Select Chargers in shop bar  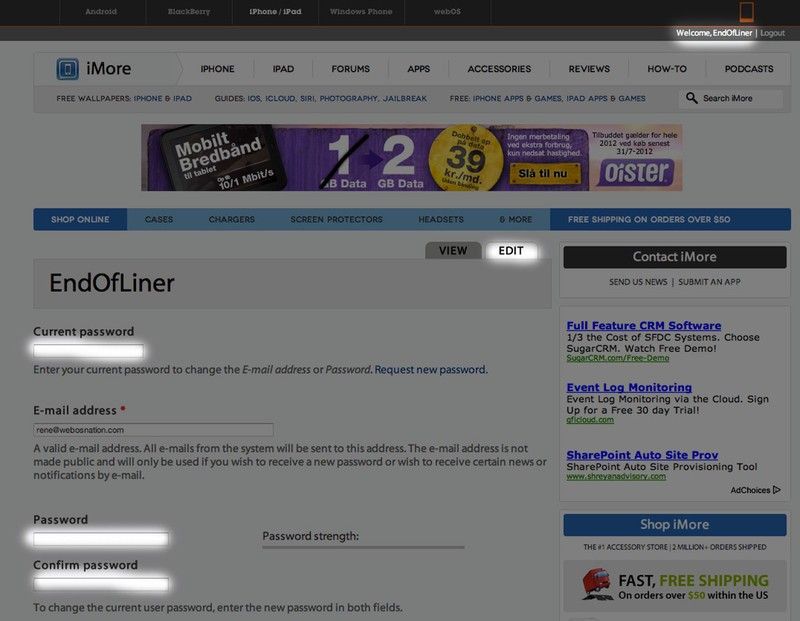(231, 219)
